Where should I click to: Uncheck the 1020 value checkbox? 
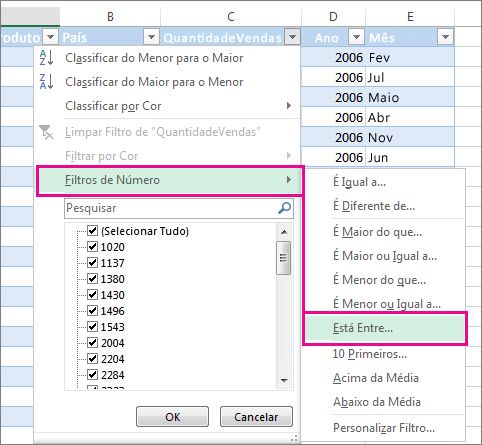point(92,246)
